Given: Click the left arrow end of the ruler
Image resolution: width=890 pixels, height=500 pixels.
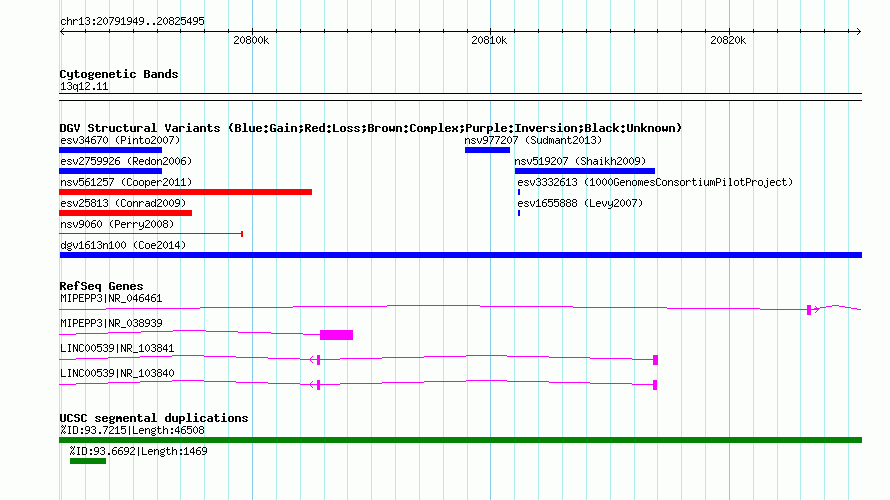Looking at the screenshot, I should (x=62, y=31).
